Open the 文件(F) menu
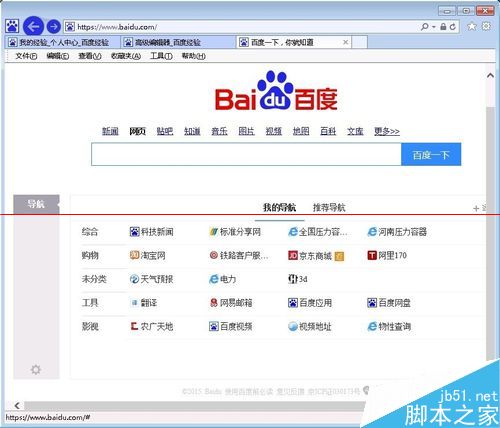Image resolution: width=500 pixels, height=428 pixels. point(26,56)
